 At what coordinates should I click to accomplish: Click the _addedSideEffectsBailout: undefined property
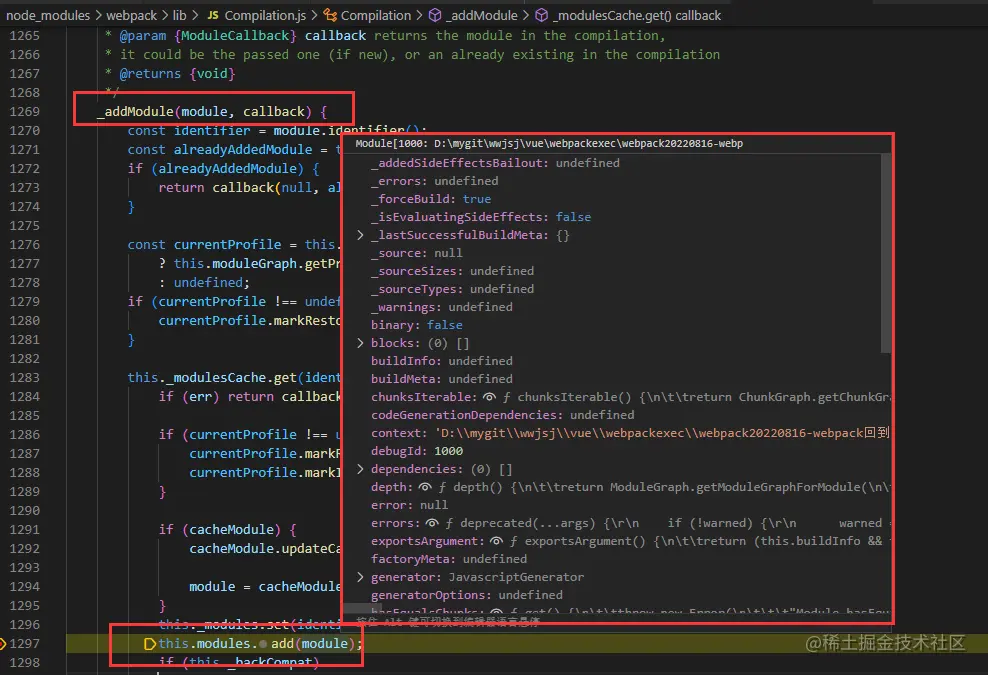[495, 163]
